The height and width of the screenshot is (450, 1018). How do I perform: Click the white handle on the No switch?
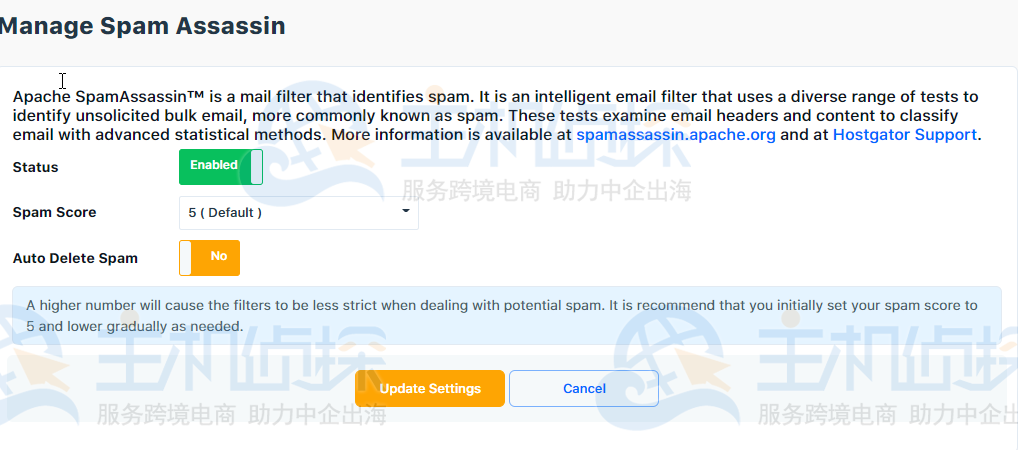point(186,258)
